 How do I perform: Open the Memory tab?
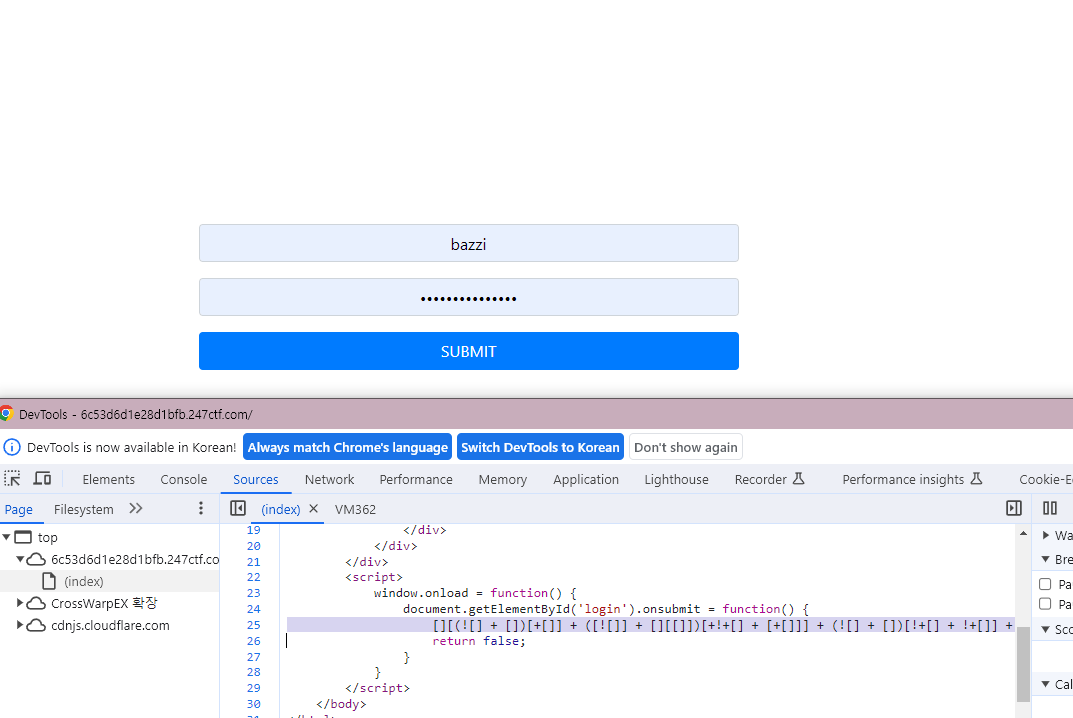coord(502,479)
